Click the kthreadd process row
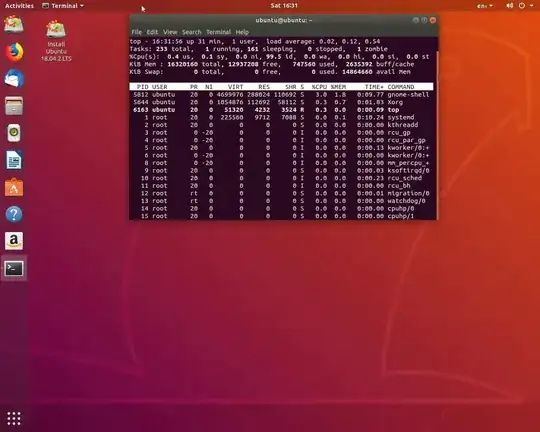This screenshot has height=432, width=540. pos(281,125)
